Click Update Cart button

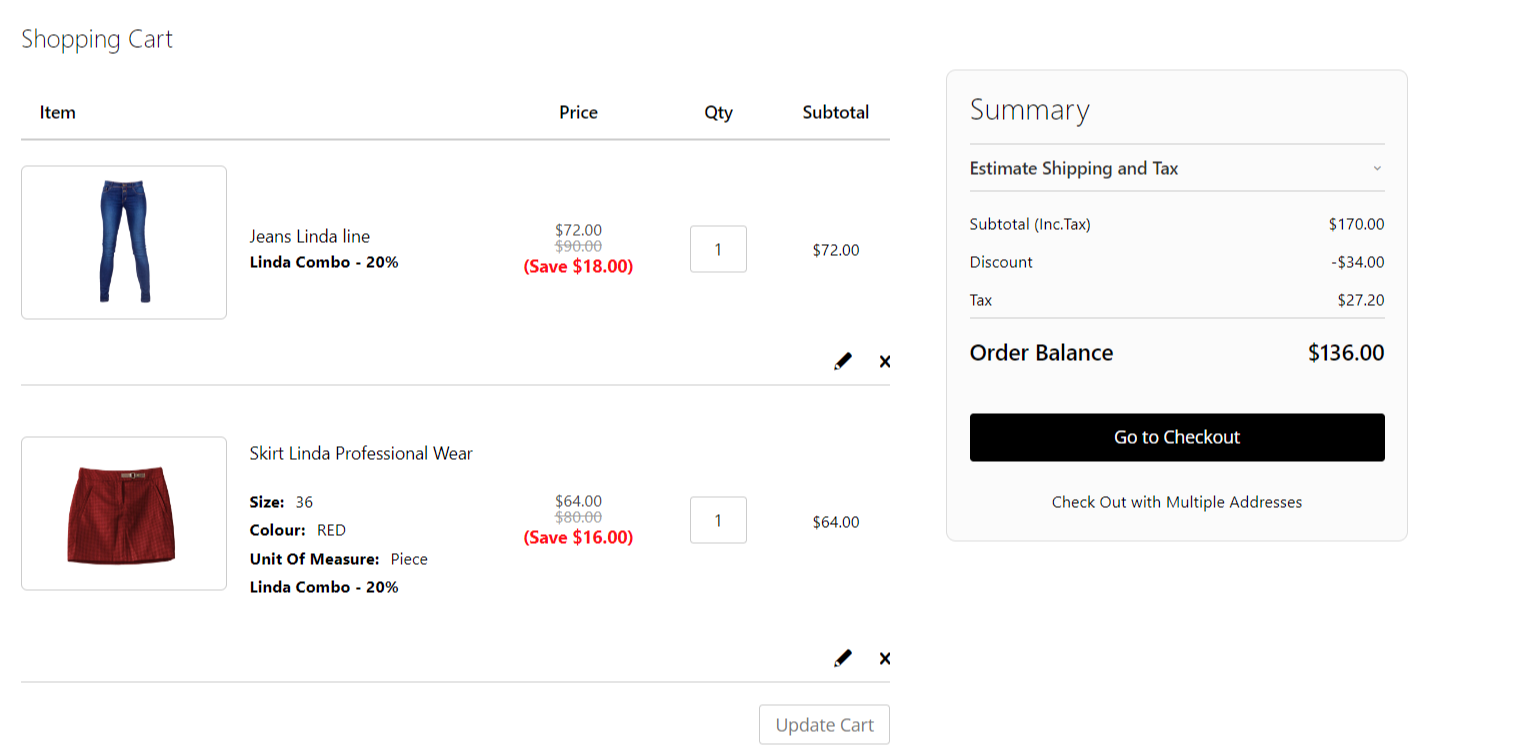824,725
